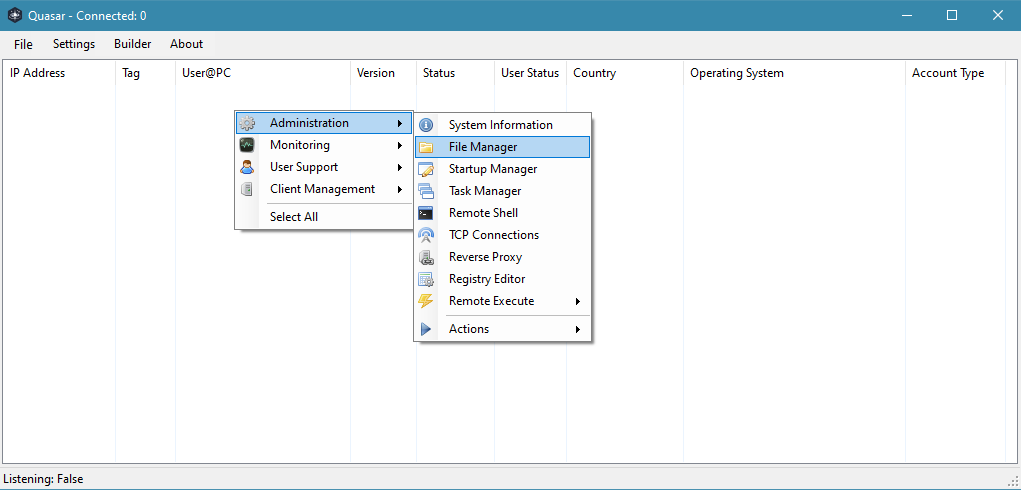Open Registry Editor menu entry
Screen dimensions: 1021x490
502,279
